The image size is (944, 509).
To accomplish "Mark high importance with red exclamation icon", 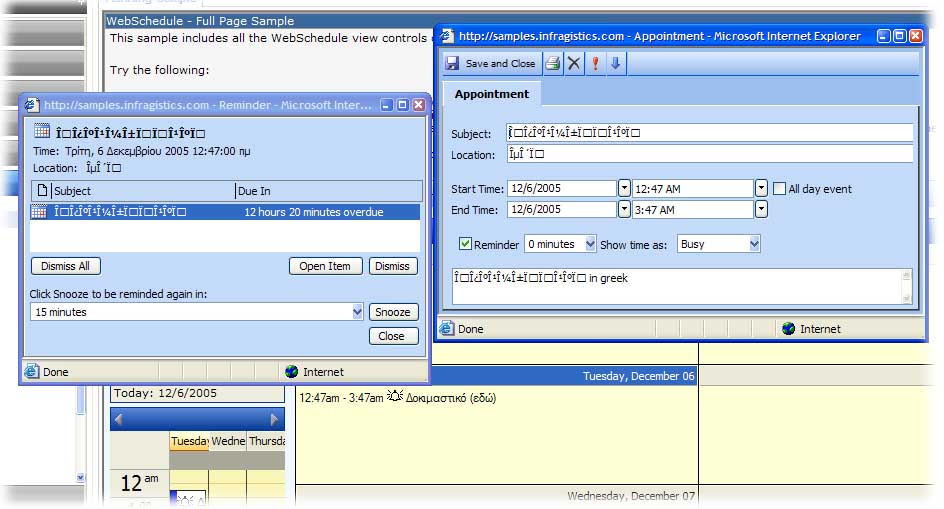I will pyautogui.click(x=595, y=63).
